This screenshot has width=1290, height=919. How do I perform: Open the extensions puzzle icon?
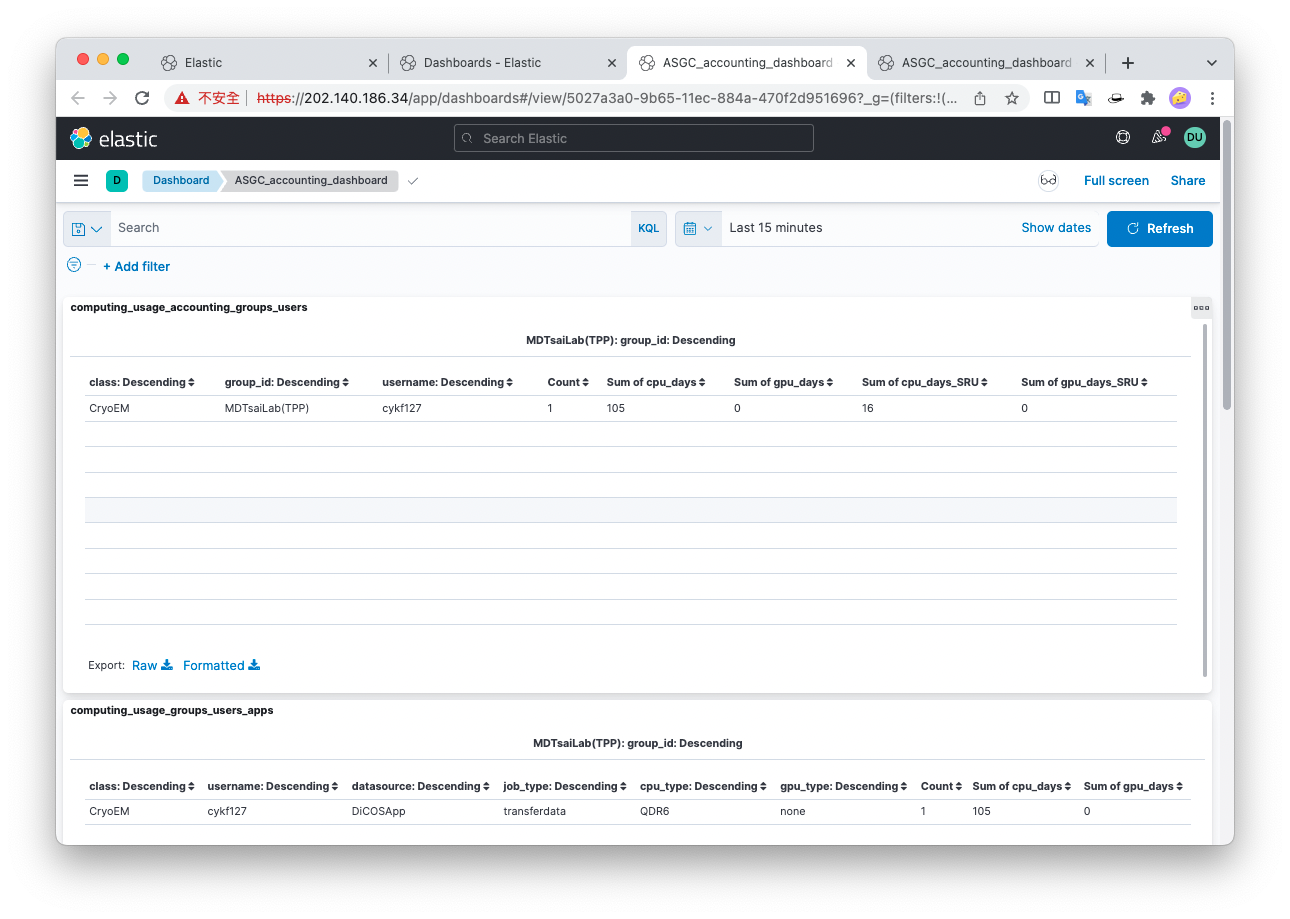[x=1148, y=98]
